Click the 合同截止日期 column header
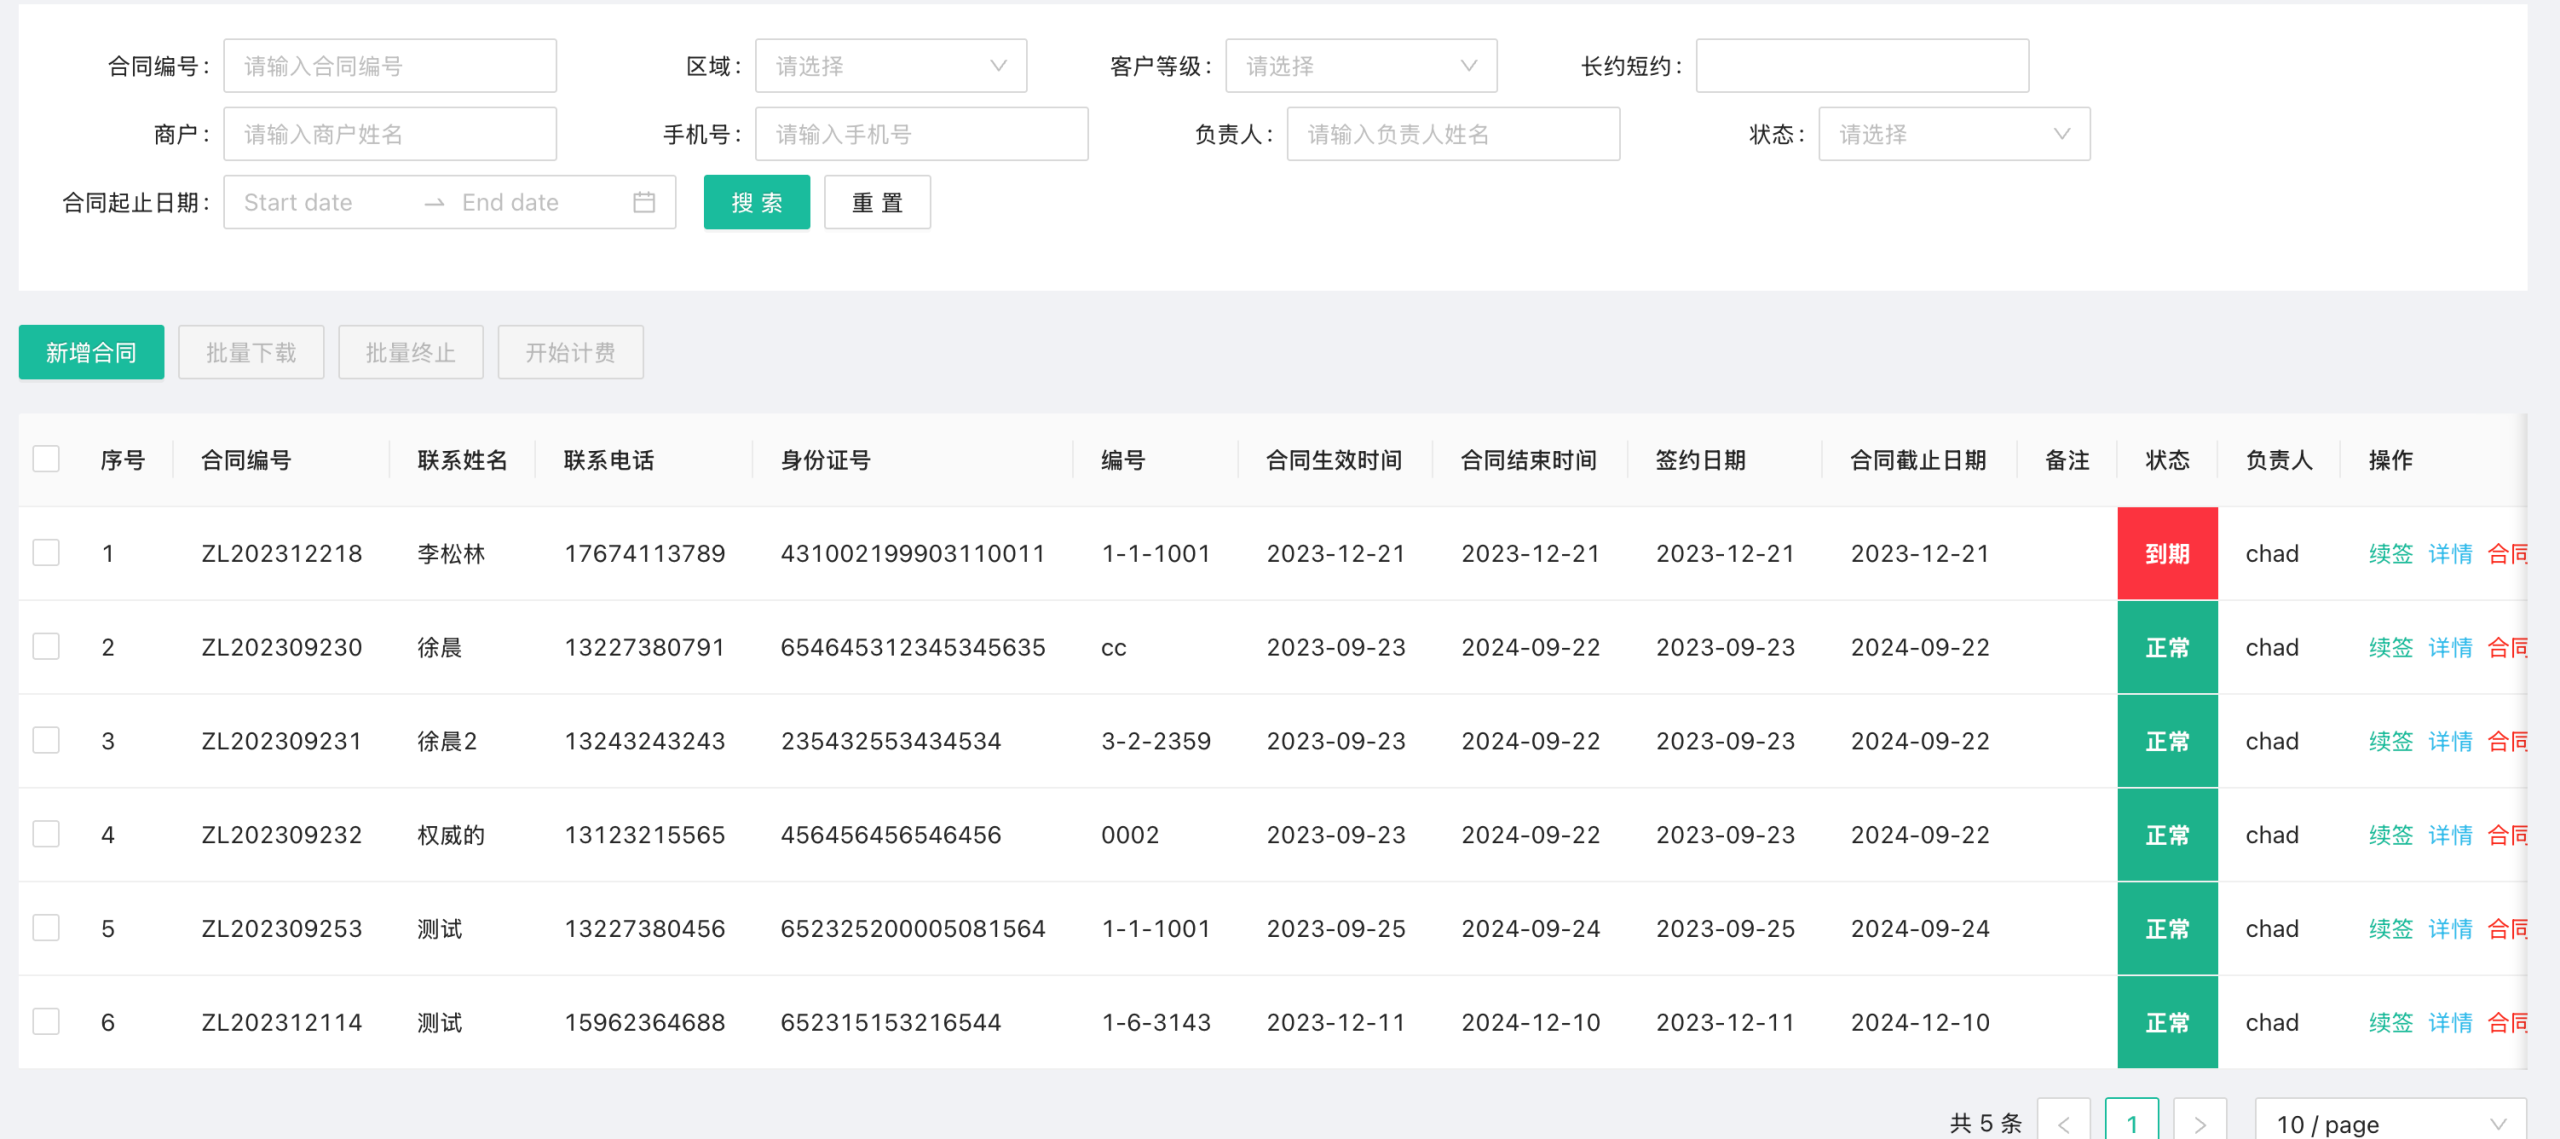Image resolution: width=2560 pixels, height=1139 pixels. [x=1918, y=460]
